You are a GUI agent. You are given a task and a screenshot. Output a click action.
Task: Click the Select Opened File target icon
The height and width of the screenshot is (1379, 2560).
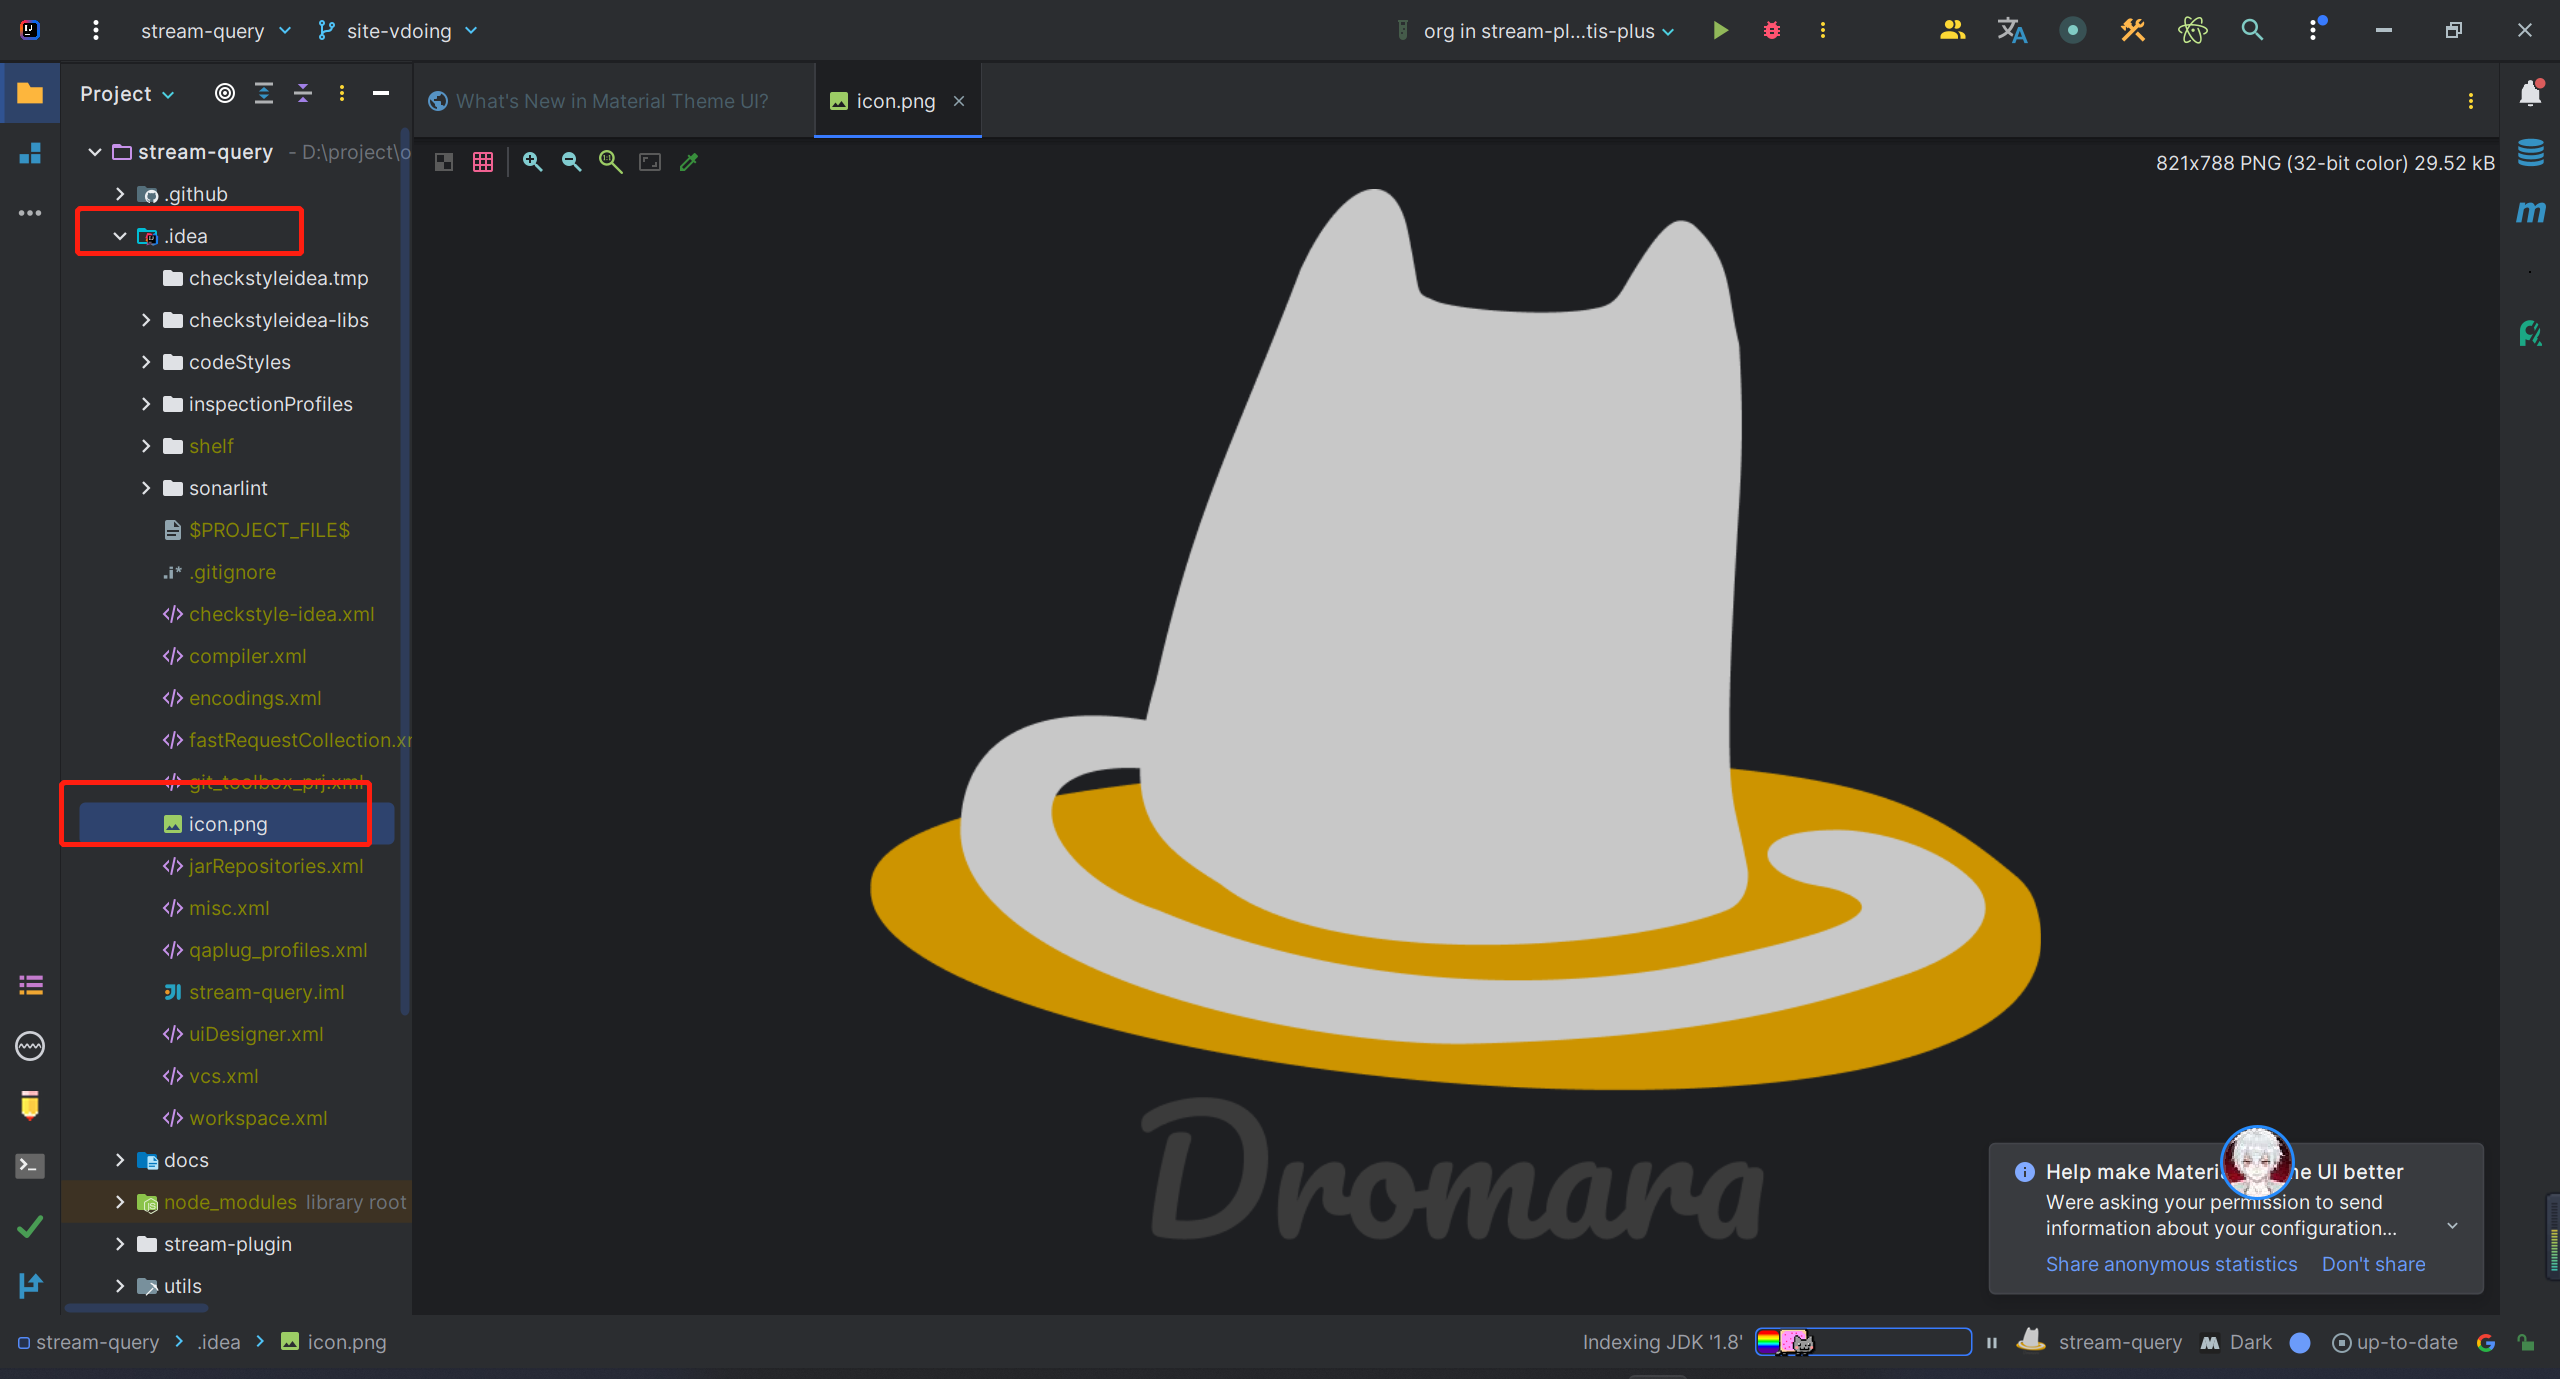[x=225, y=94]
